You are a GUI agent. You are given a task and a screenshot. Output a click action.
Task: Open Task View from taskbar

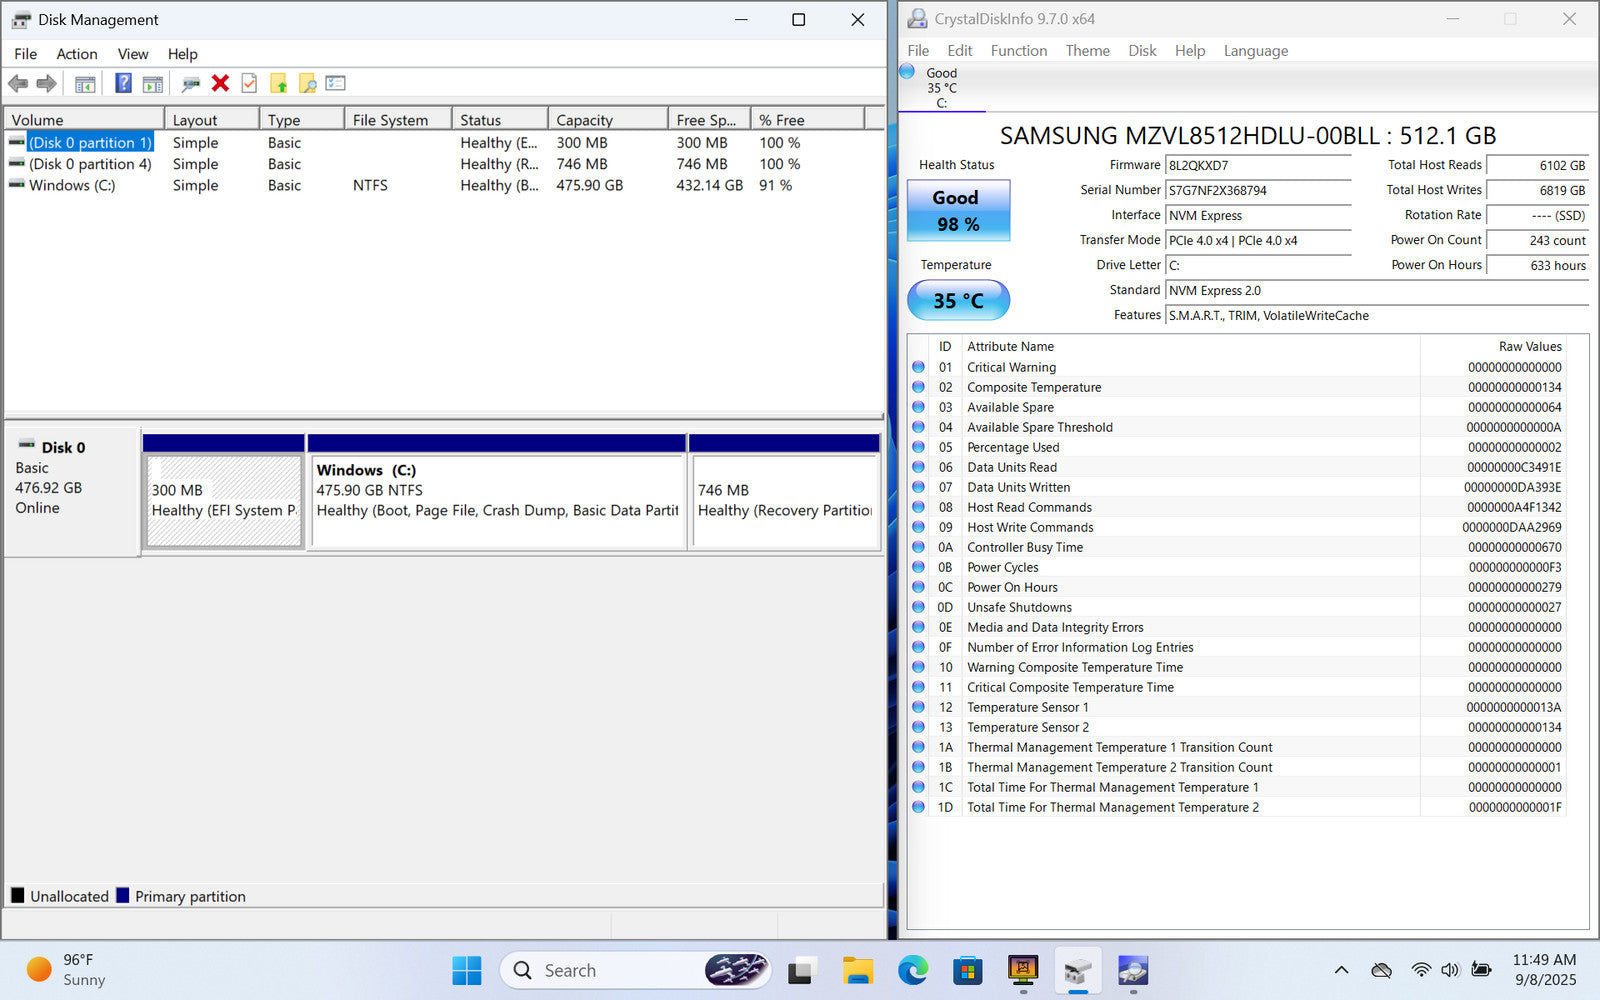(802, 970)
